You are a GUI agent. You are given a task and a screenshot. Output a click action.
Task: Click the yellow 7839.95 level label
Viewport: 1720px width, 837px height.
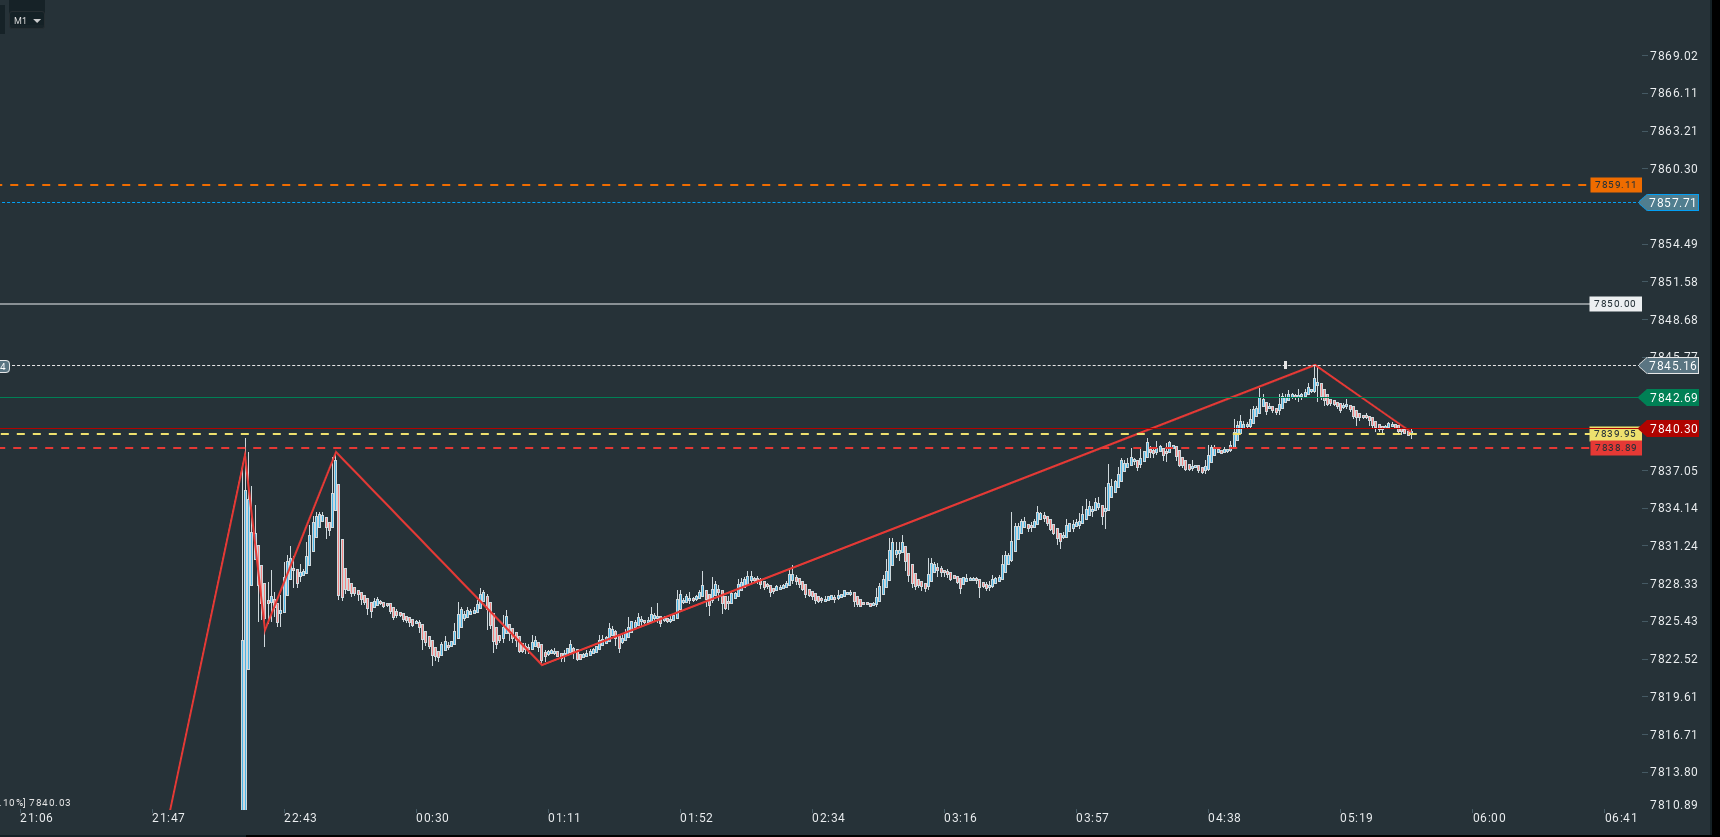pyautogui.click(x=1614, y=434)
